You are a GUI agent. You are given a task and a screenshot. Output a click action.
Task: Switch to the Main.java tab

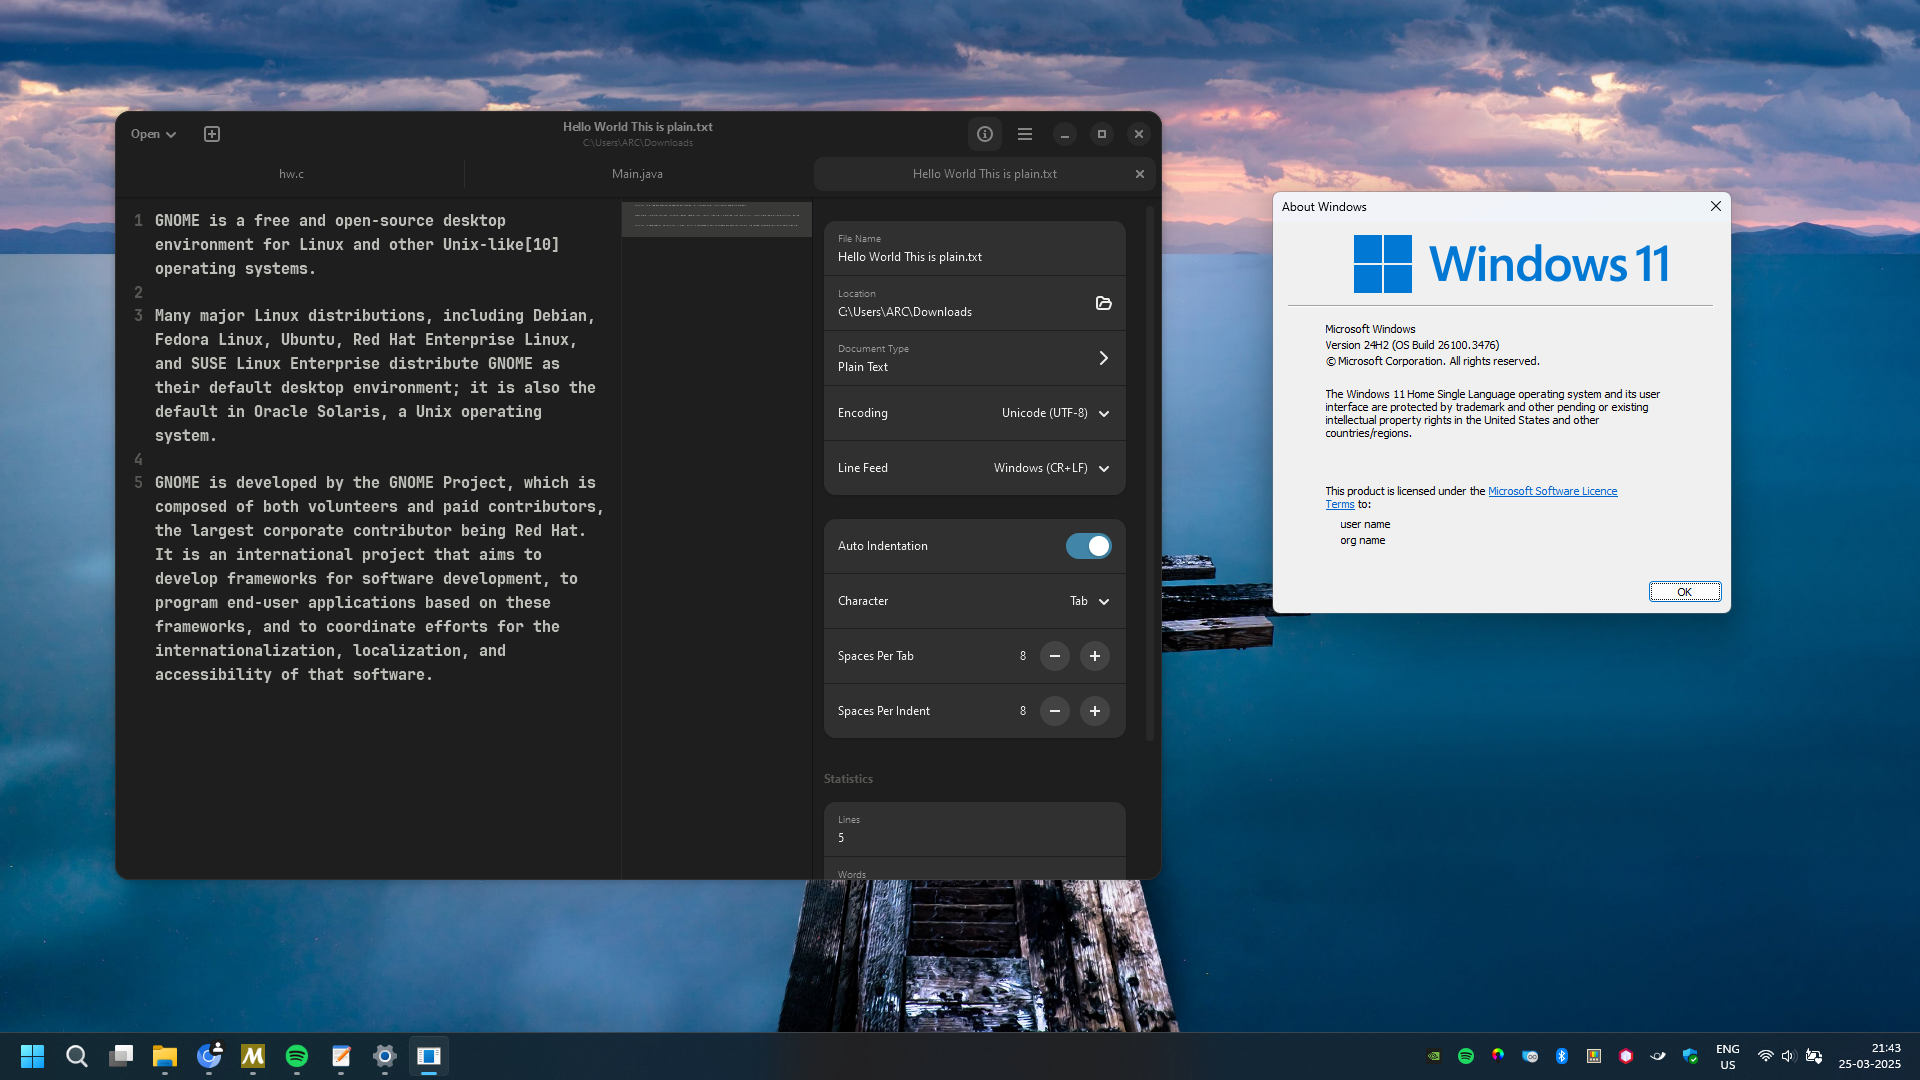pos(638,174)
